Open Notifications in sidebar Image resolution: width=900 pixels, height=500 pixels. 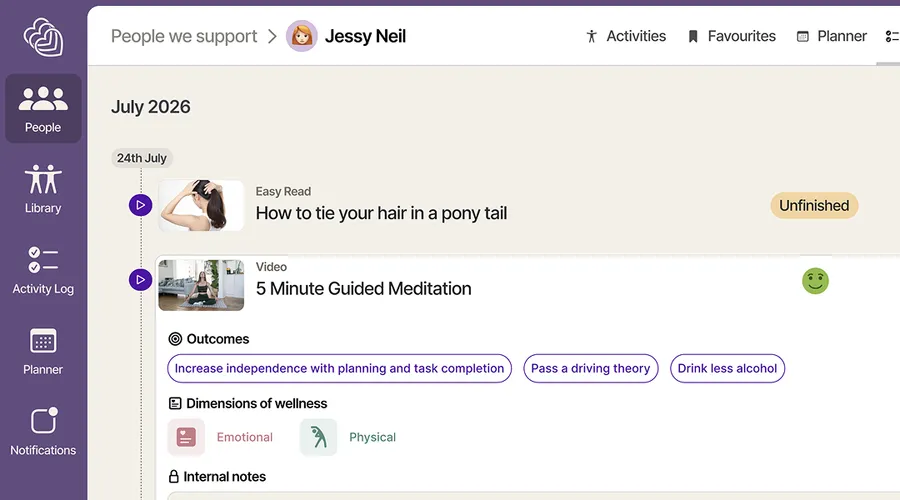pyautogui.click(x=43, y=432)
